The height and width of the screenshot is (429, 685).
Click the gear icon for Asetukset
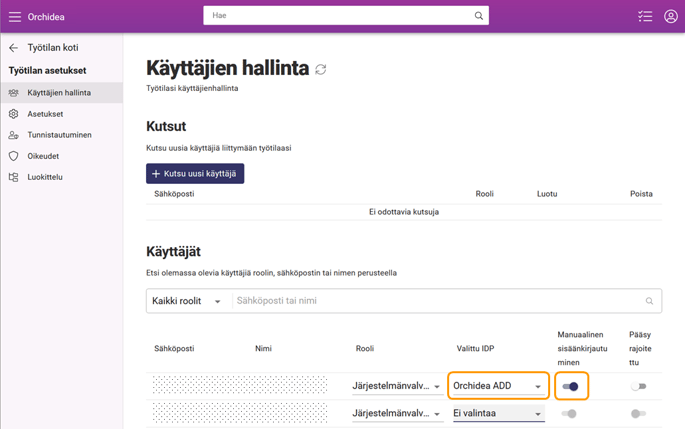pos(14,114)
